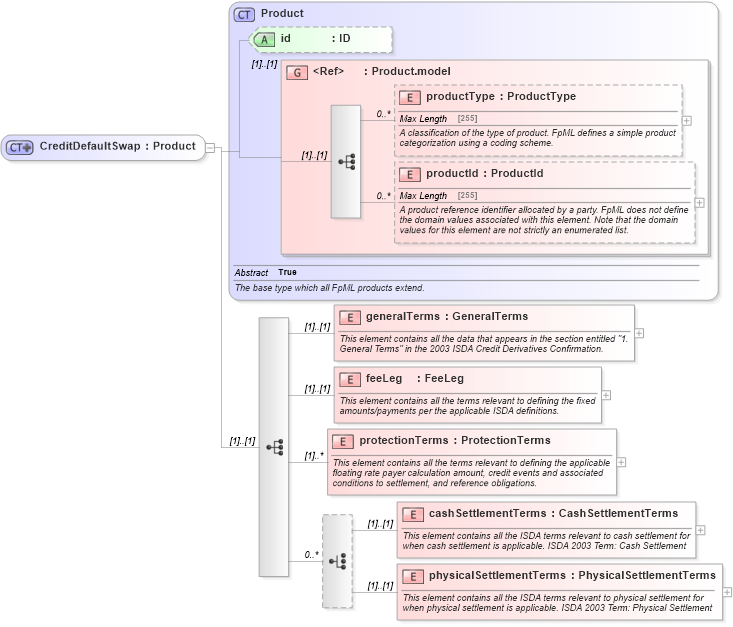The width and height of the screenshot is (733, 627).
Task: Click the protectionTerms description text
Action: pos(471,473)
